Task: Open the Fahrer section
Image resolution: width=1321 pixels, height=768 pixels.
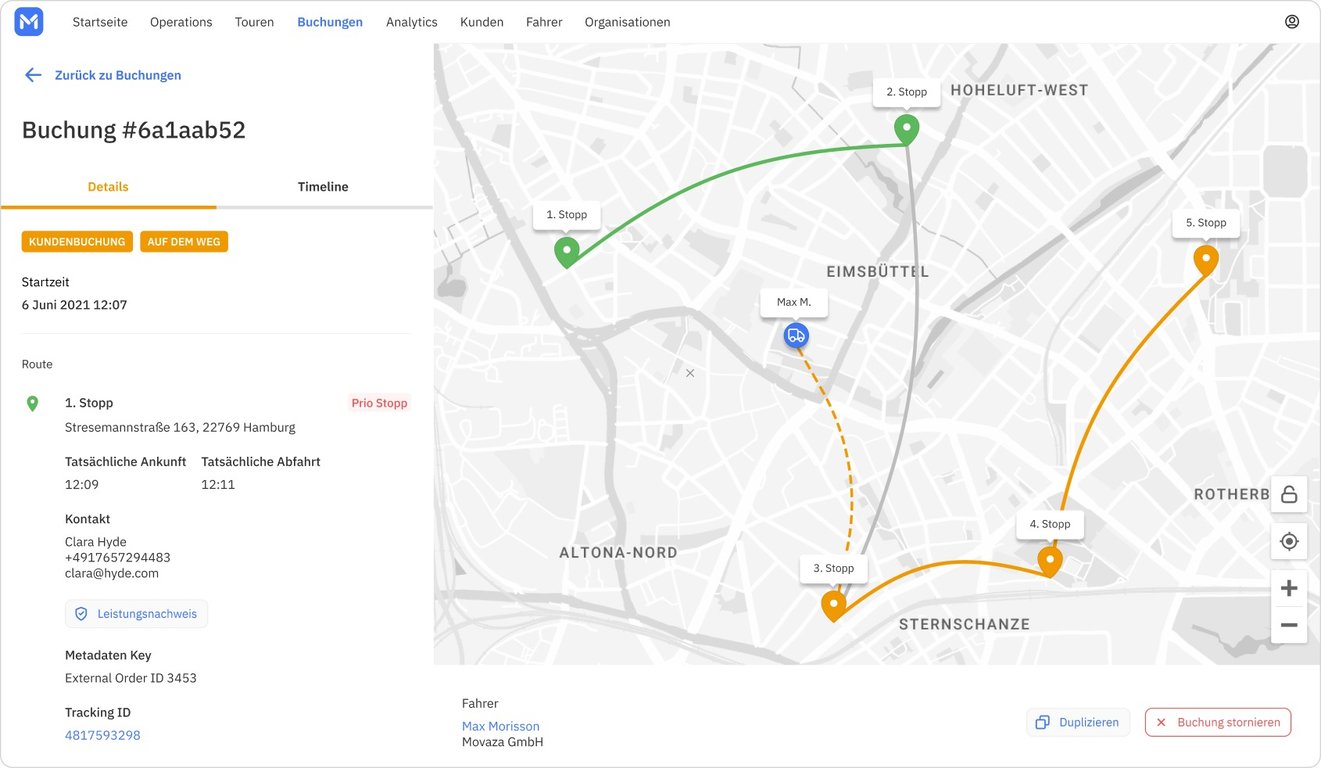Action: [544, 22]
